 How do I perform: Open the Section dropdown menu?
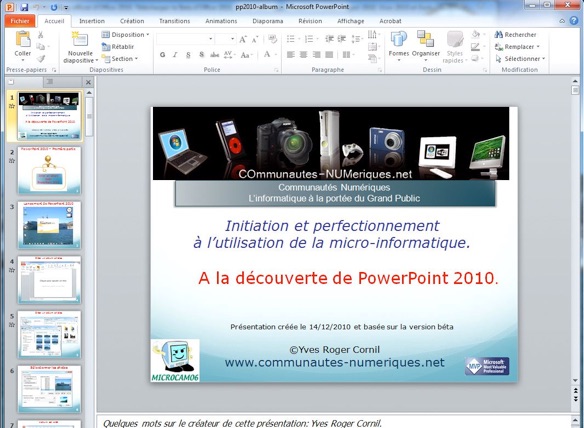(120, 59)
